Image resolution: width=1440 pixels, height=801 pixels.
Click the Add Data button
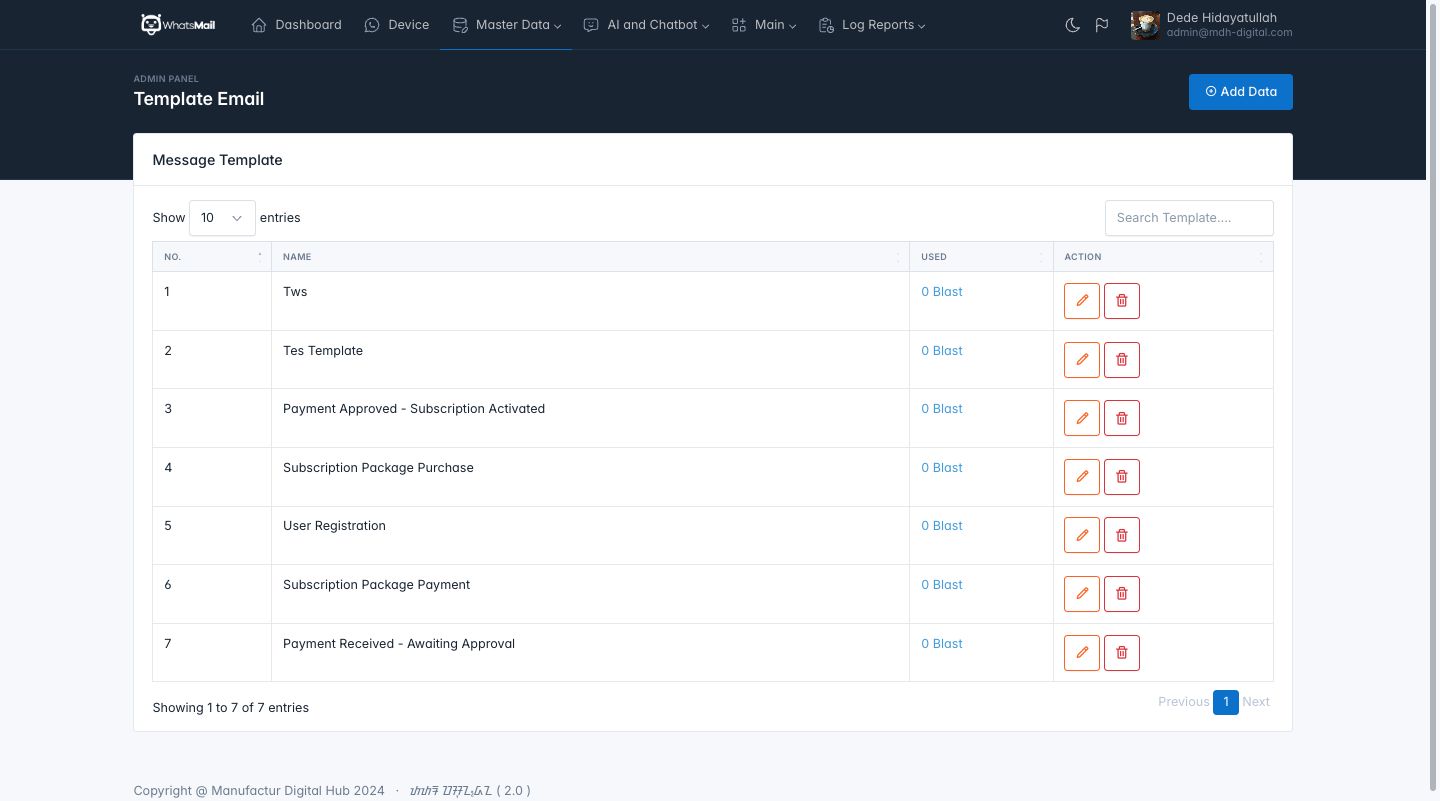pos(1240,92)
